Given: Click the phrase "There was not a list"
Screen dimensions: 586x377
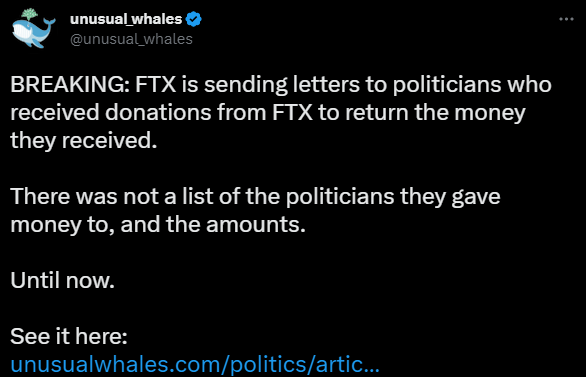Looking at the screenshot, I should coord(112,197).
